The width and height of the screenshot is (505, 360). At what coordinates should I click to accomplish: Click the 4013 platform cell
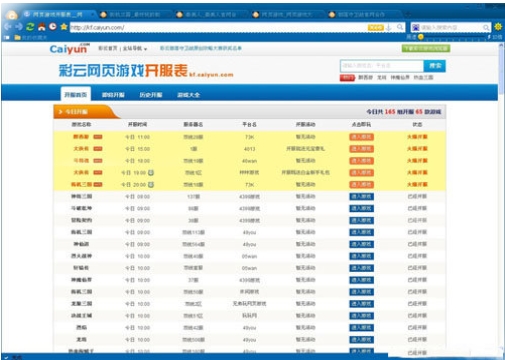pyautogui.click(x=249, y=149)
